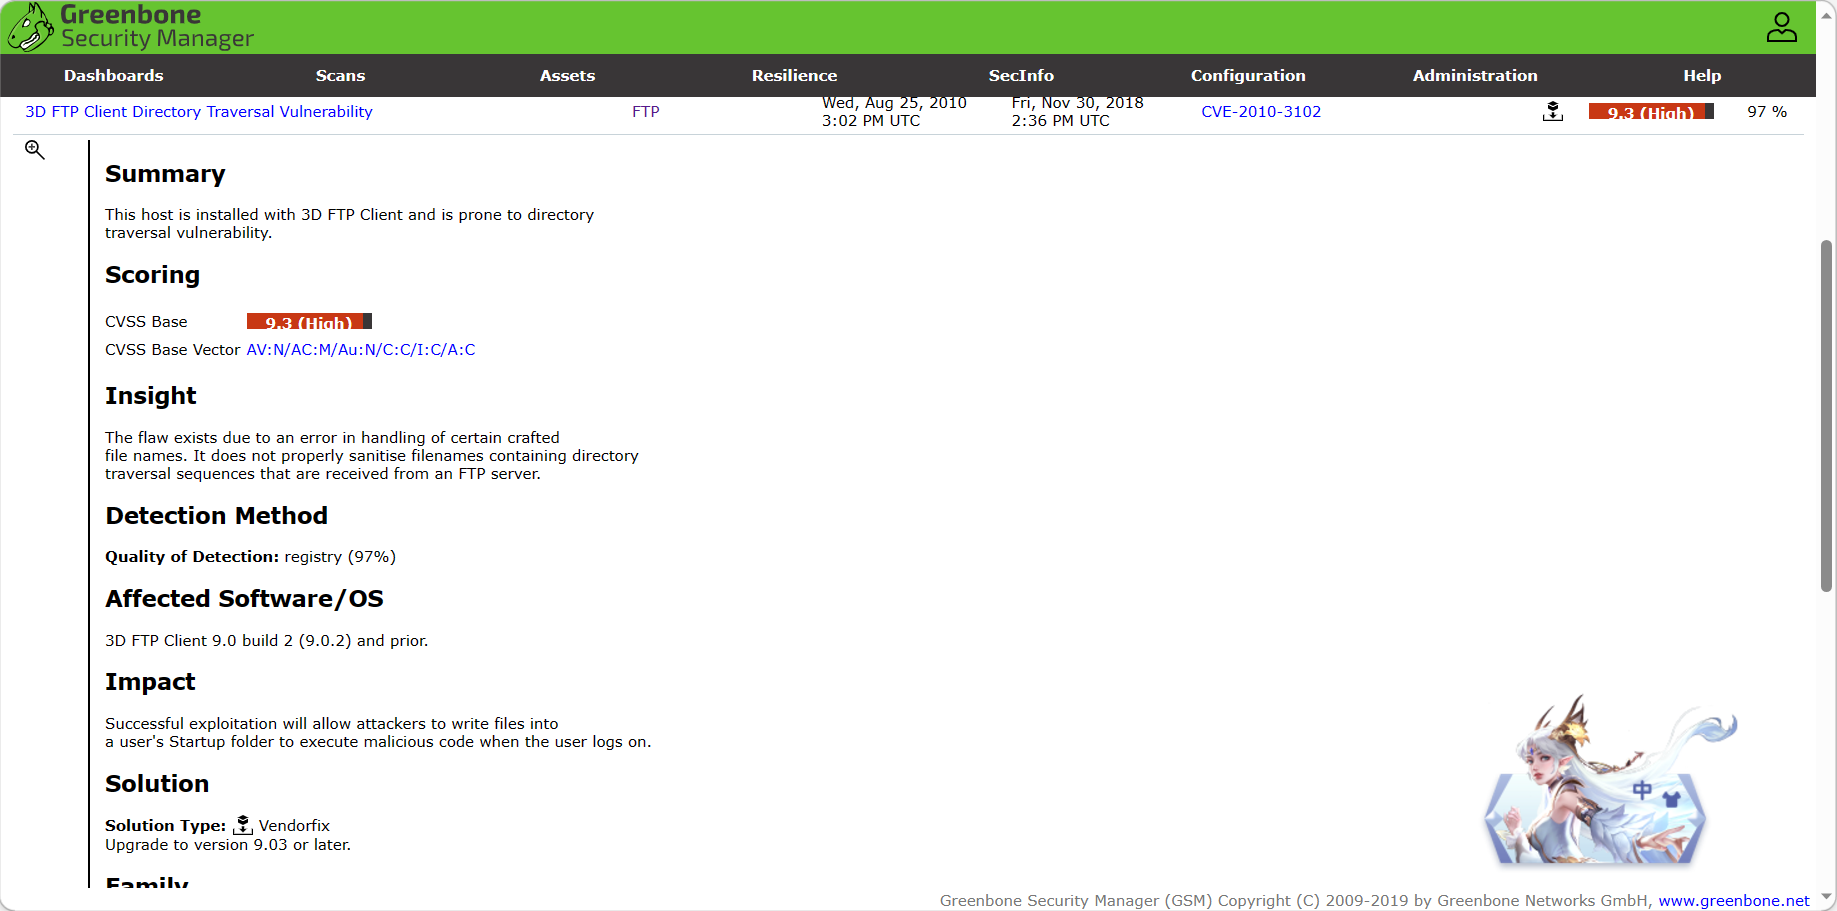This screenshot has height=911, width=1837.
Task: Click the Impact heading
Action: 150,682
